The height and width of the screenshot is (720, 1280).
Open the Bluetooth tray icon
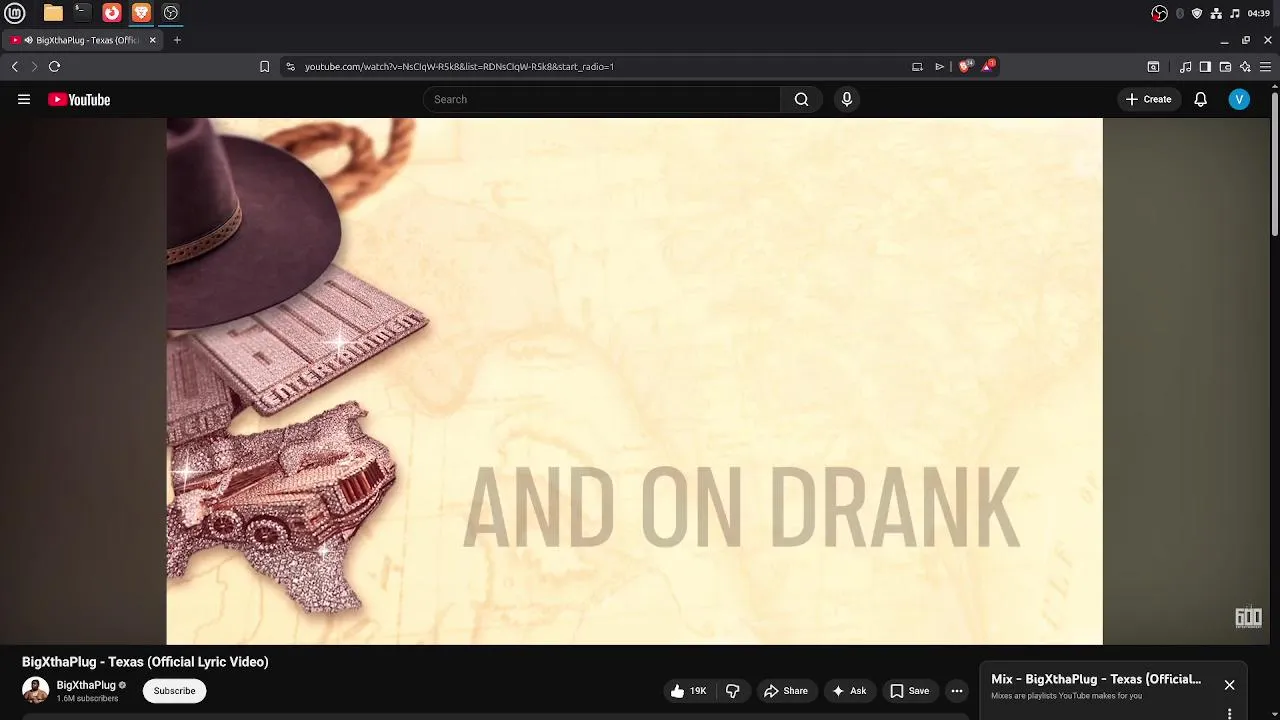pyautogui.click(x=1180, y=13)
